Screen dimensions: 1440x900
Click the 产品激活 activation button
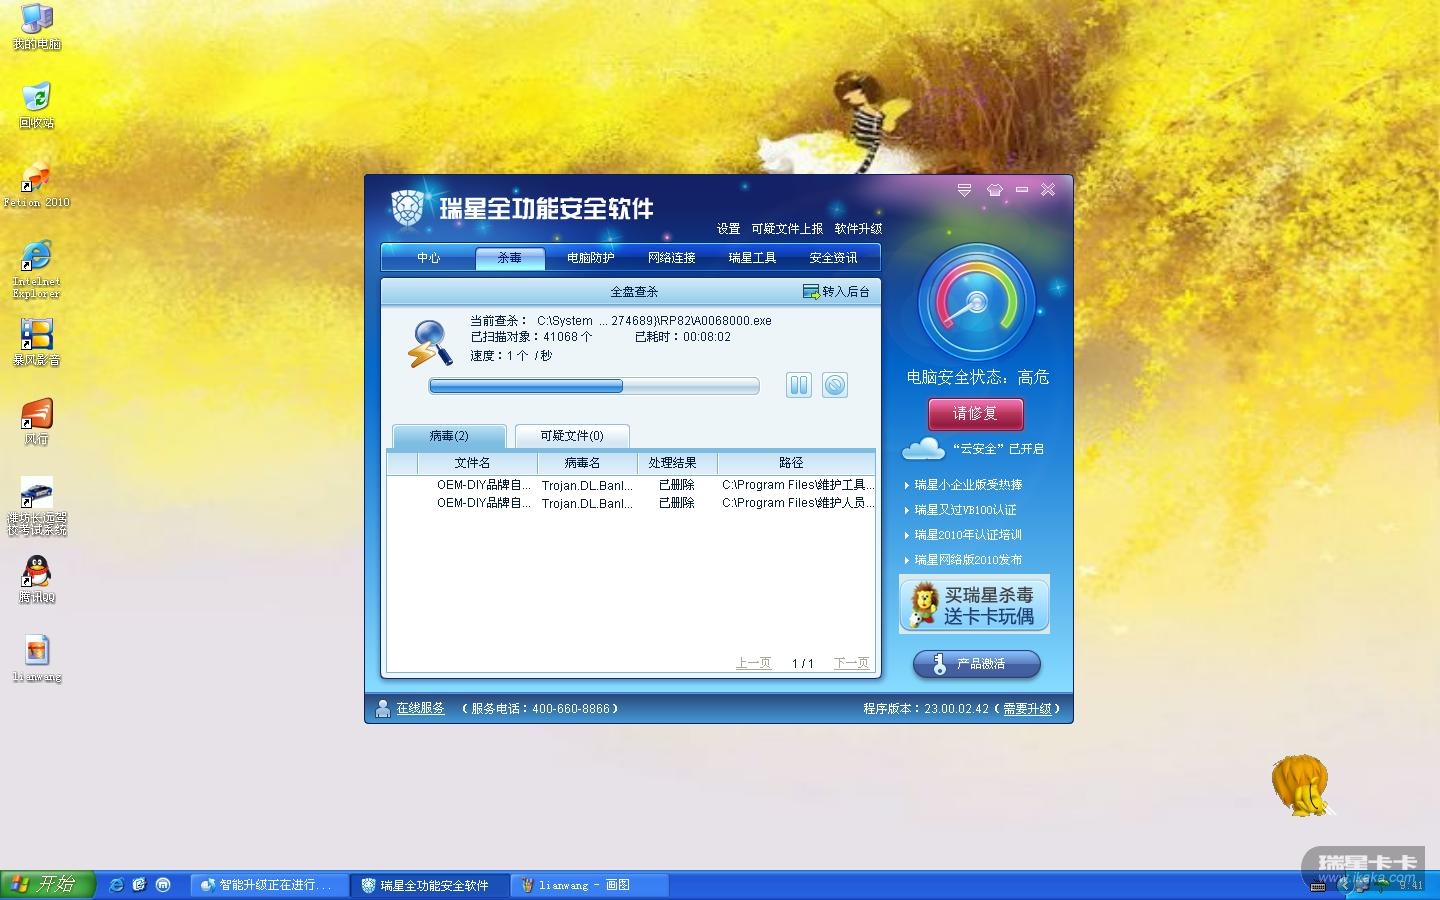click(x=977, y=664)
